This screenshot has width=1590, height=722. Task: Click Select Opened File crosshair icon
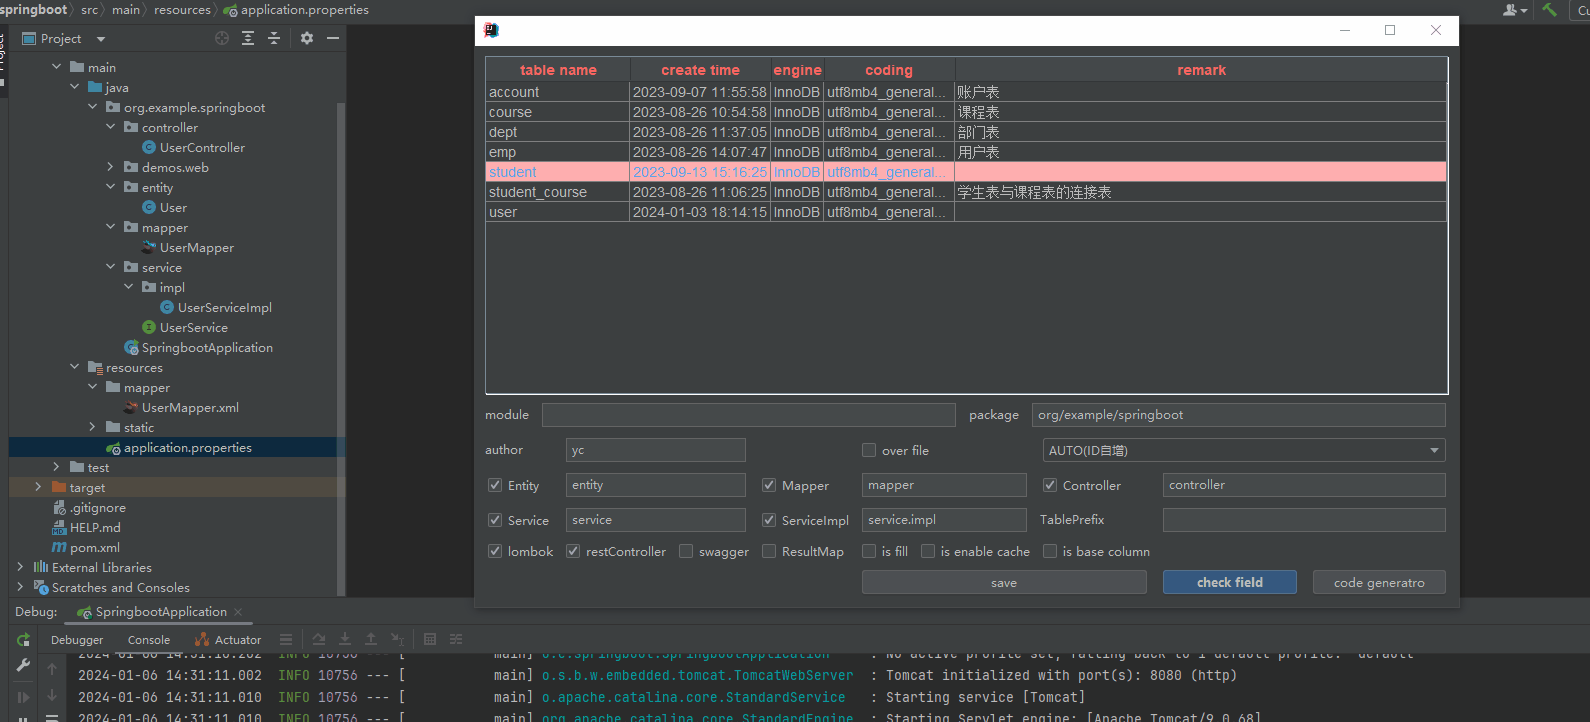(x=222, y=38)
